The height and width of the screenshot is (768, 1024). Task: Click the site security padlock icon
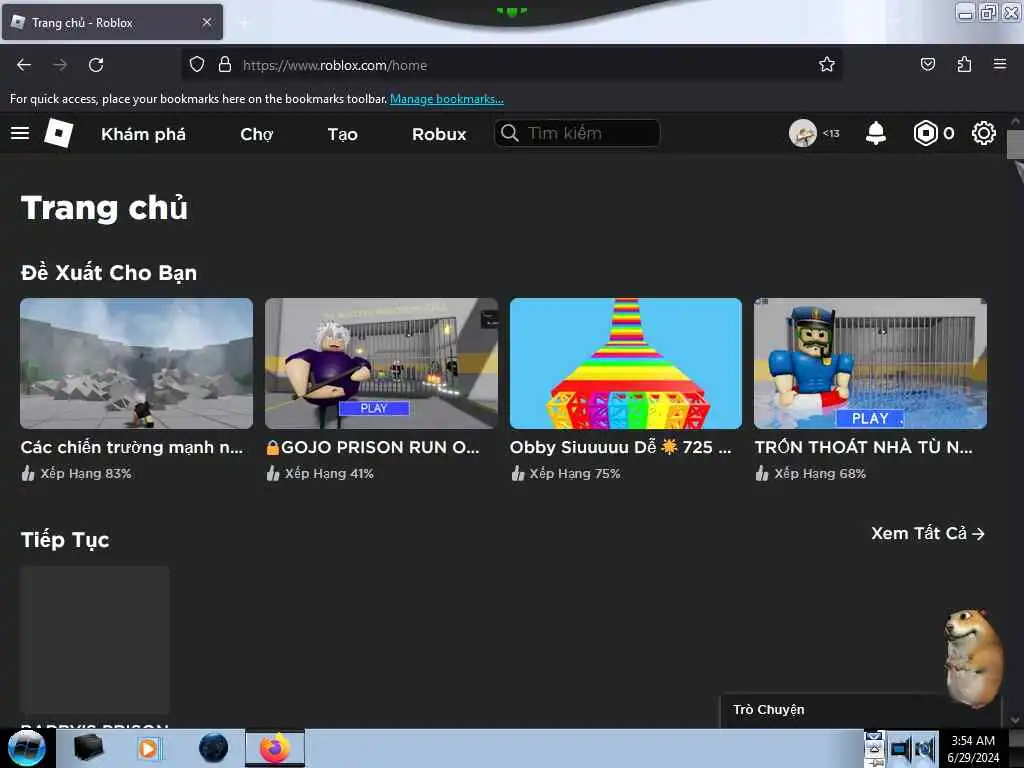[x=225, y=64]
